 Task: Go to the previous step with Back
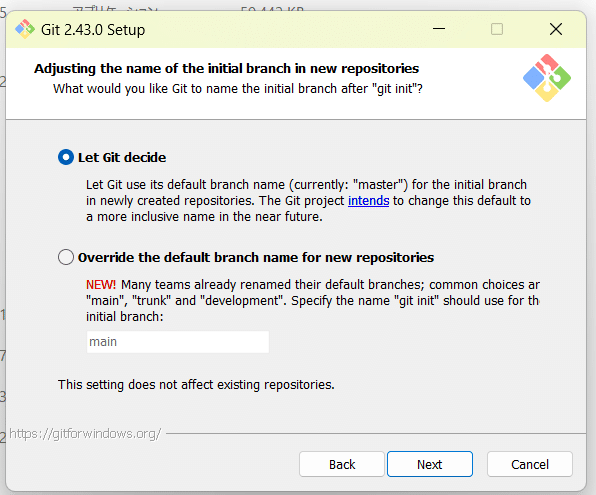[342, 464]
